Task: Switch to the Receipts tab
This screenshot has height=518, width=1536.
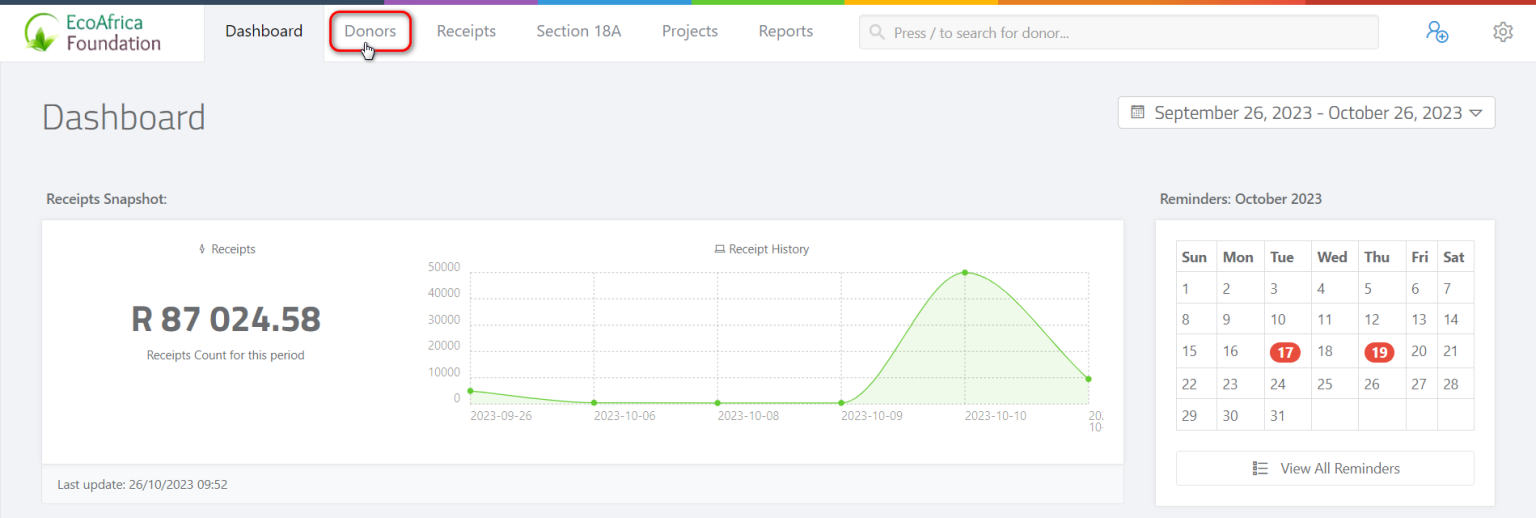Action: [466, 31]
